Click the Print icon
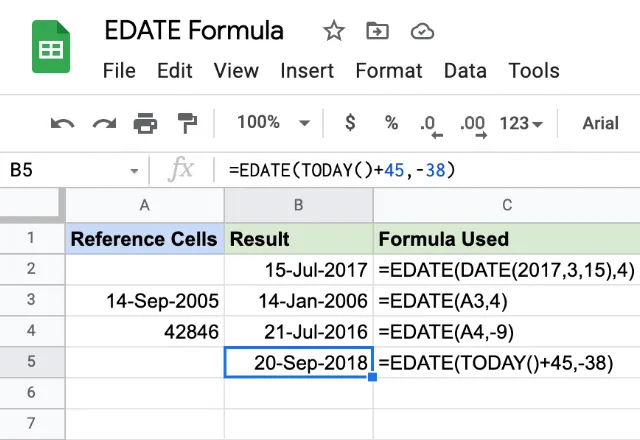 pyautogui.click(x=145, y=123)
